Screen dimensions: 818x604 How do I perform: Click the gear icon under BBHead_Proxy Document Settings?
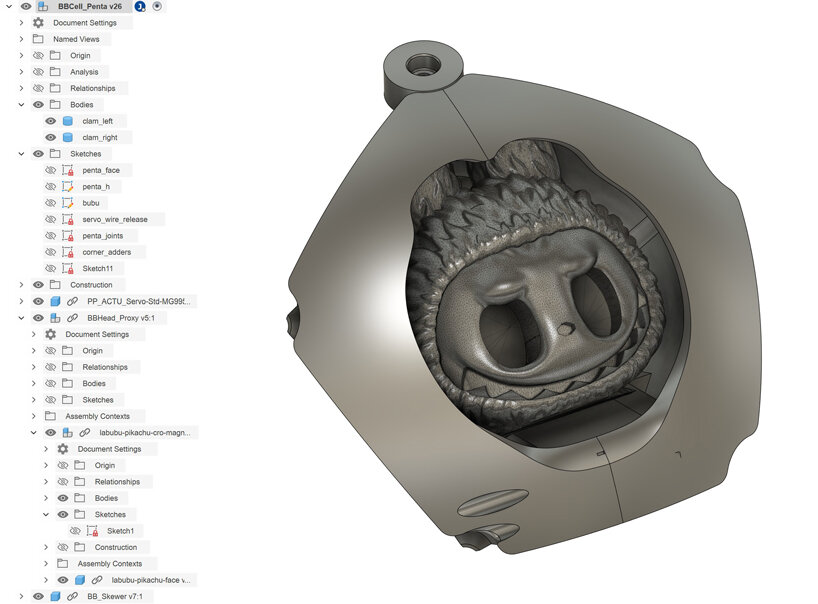point(51,334)
